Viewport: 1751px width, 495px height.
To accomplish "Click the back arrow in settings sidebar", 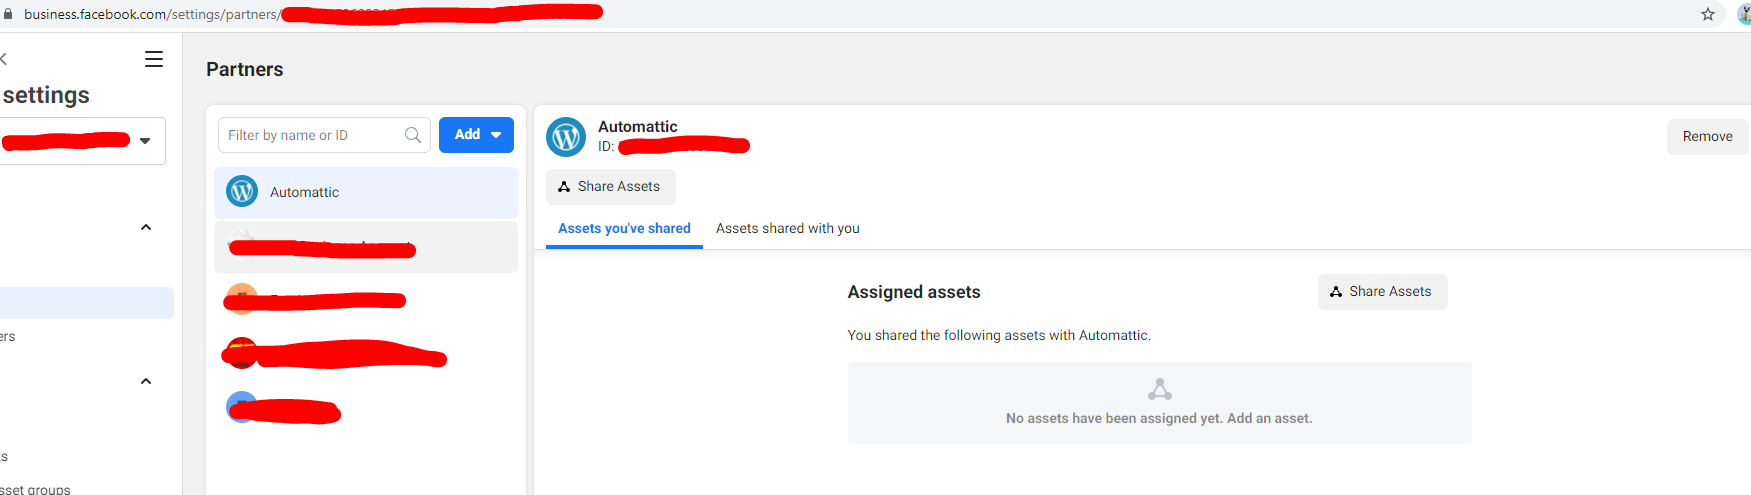I will tap(4, 59).
